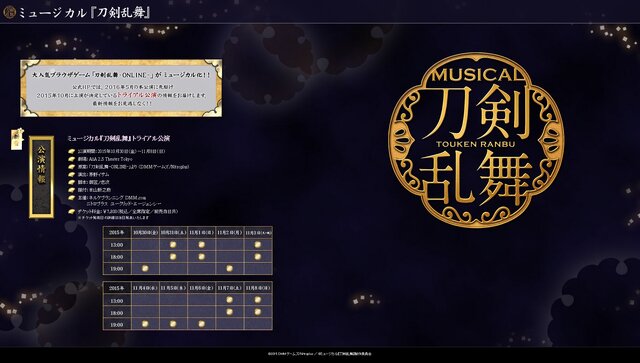Screen dimensions: 640x363
Task: Click the 2015年 cell in the lower schedule table
Action: click(x=117, y=288)
